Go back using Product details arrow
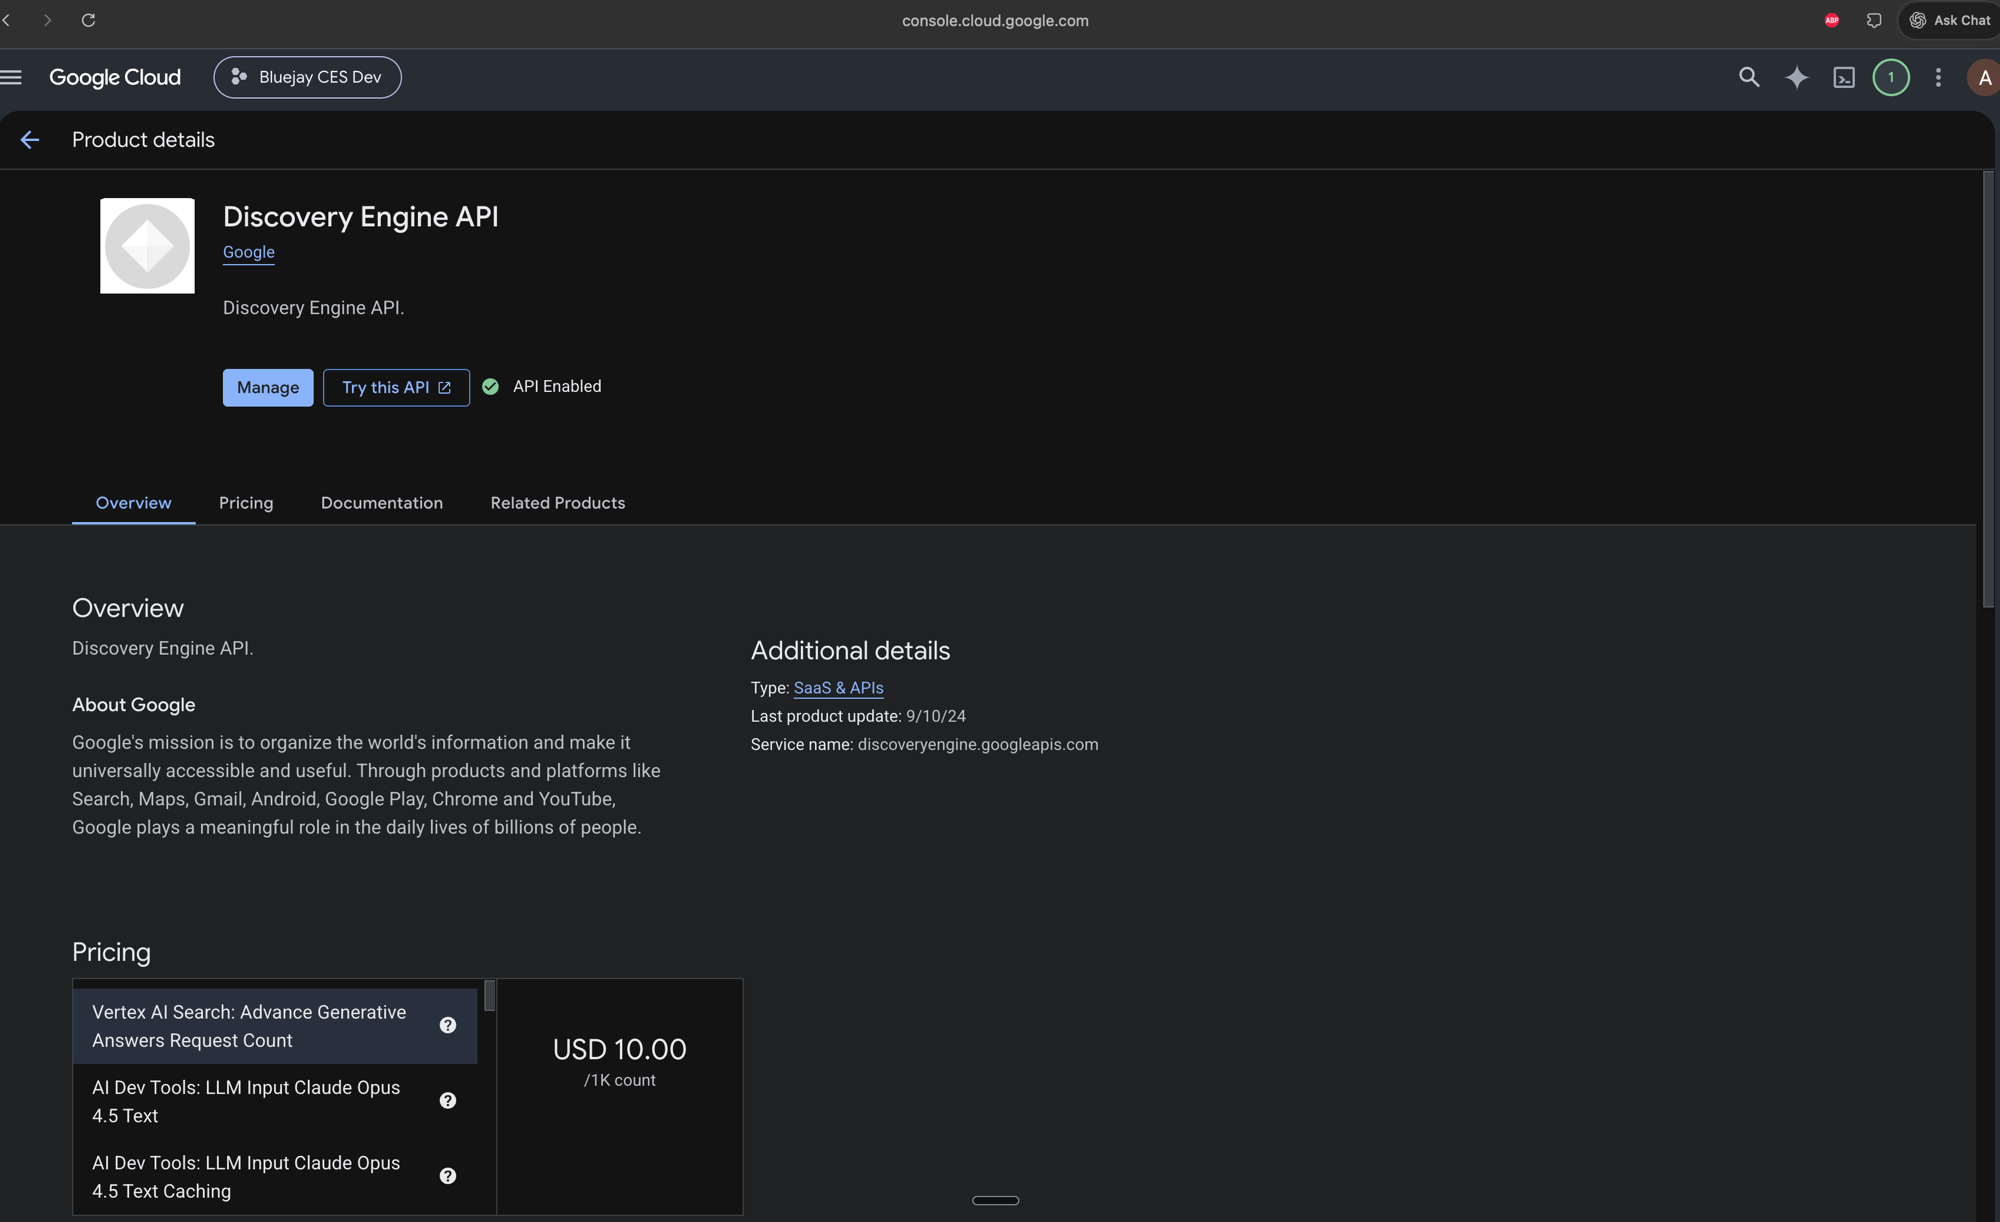 tap(30, 140)
